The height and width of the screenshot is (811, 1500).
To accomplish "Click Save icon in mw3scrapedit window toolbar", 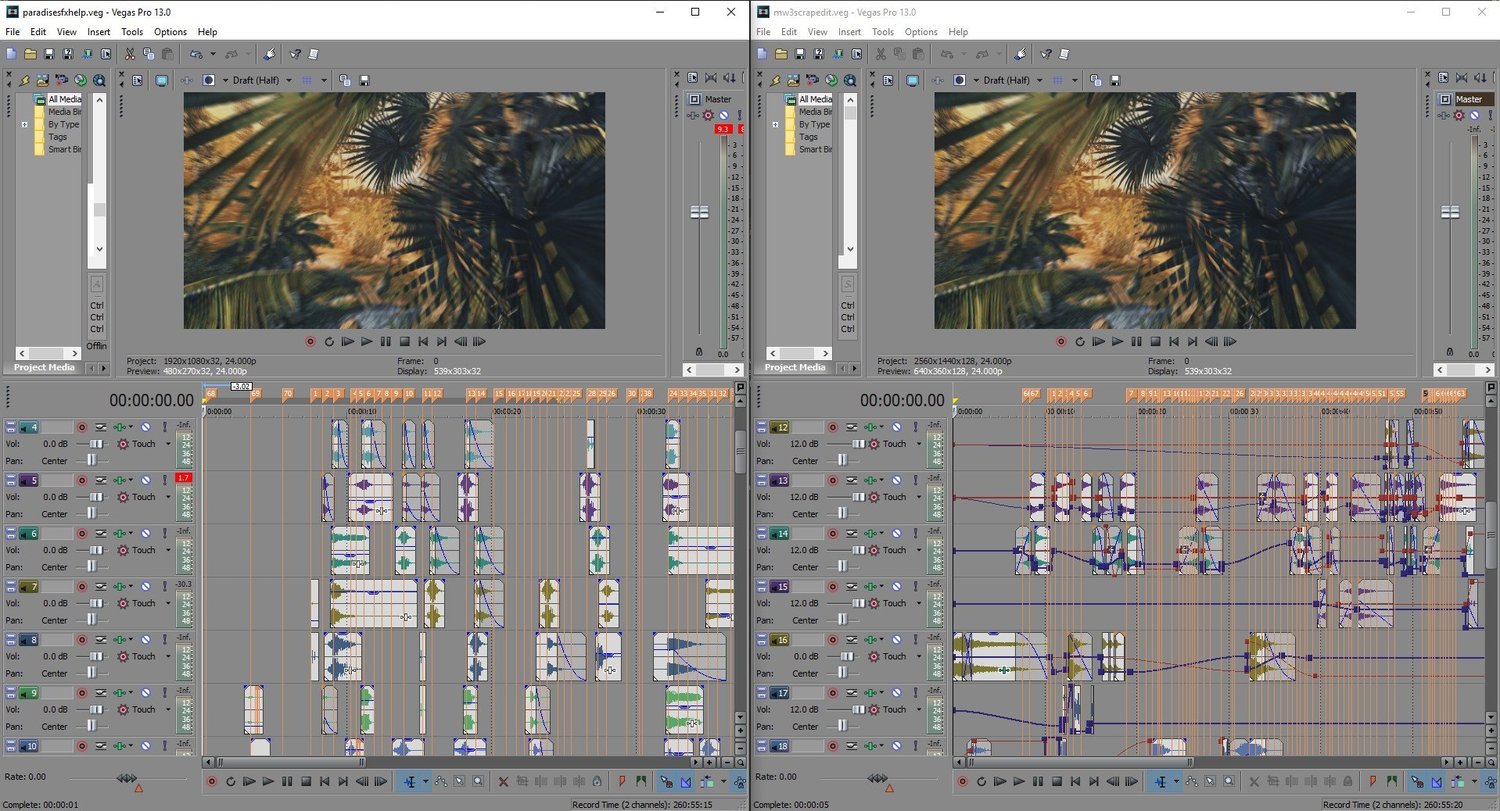I will (800, 53).
